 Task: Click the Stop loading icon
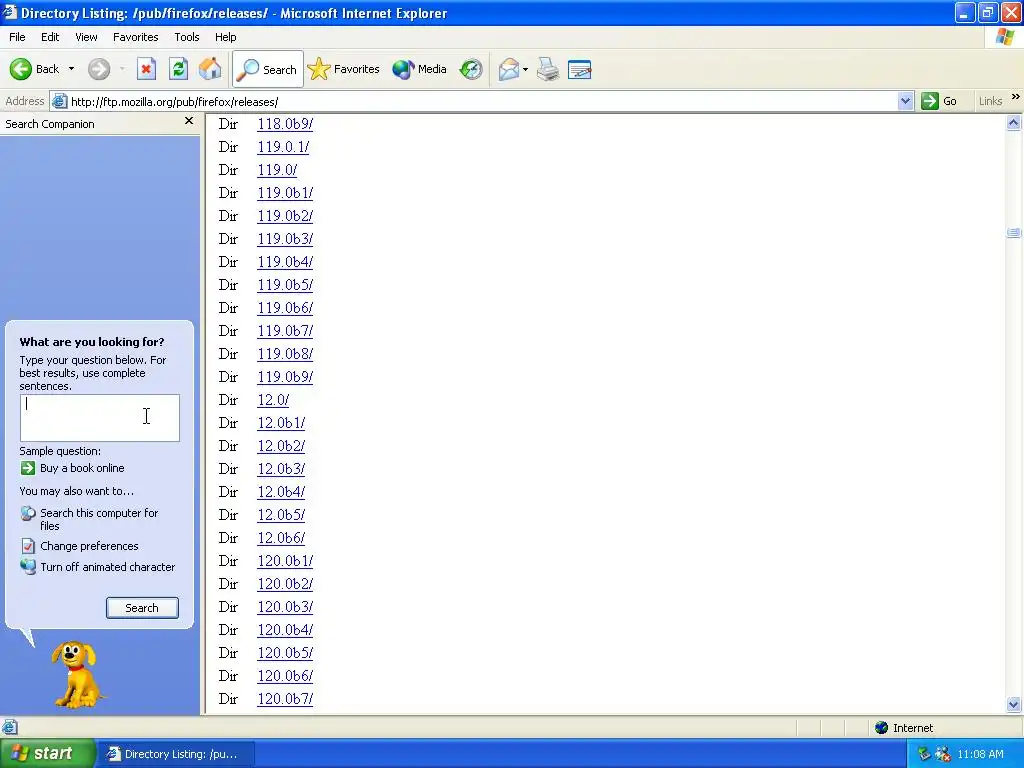point(146,69)
